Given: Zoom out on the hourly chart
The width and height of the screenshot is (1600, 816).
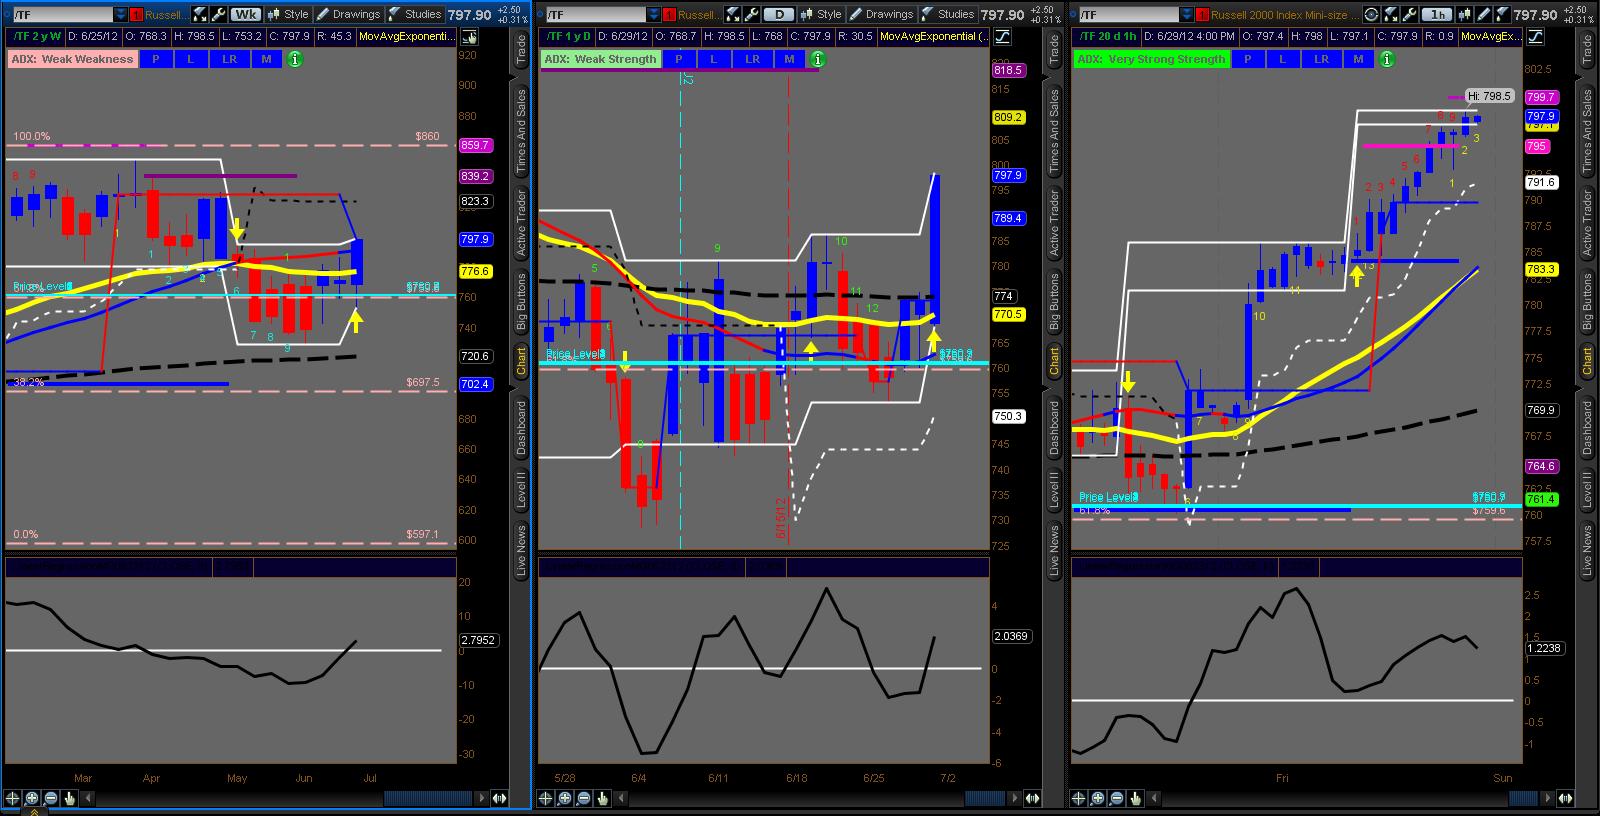Looking at the screenshot, I should click(x=1116, y=798).
